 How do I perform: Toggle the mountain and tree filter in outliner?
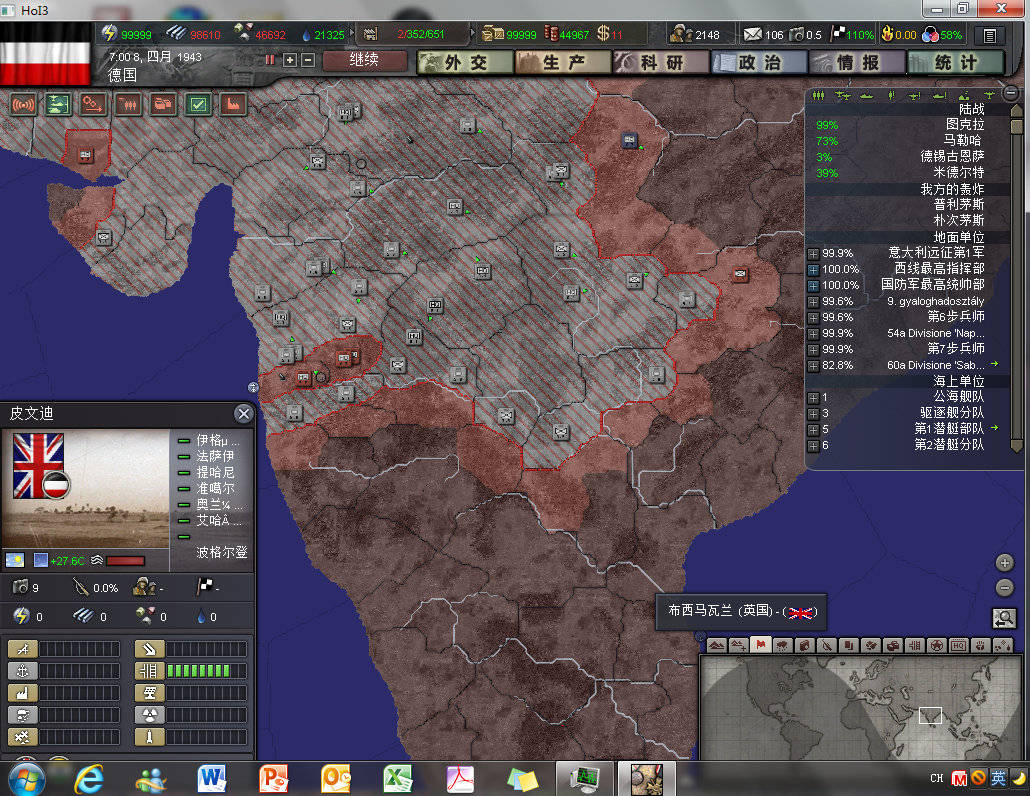pyautogui.click(x=964, y=96)
